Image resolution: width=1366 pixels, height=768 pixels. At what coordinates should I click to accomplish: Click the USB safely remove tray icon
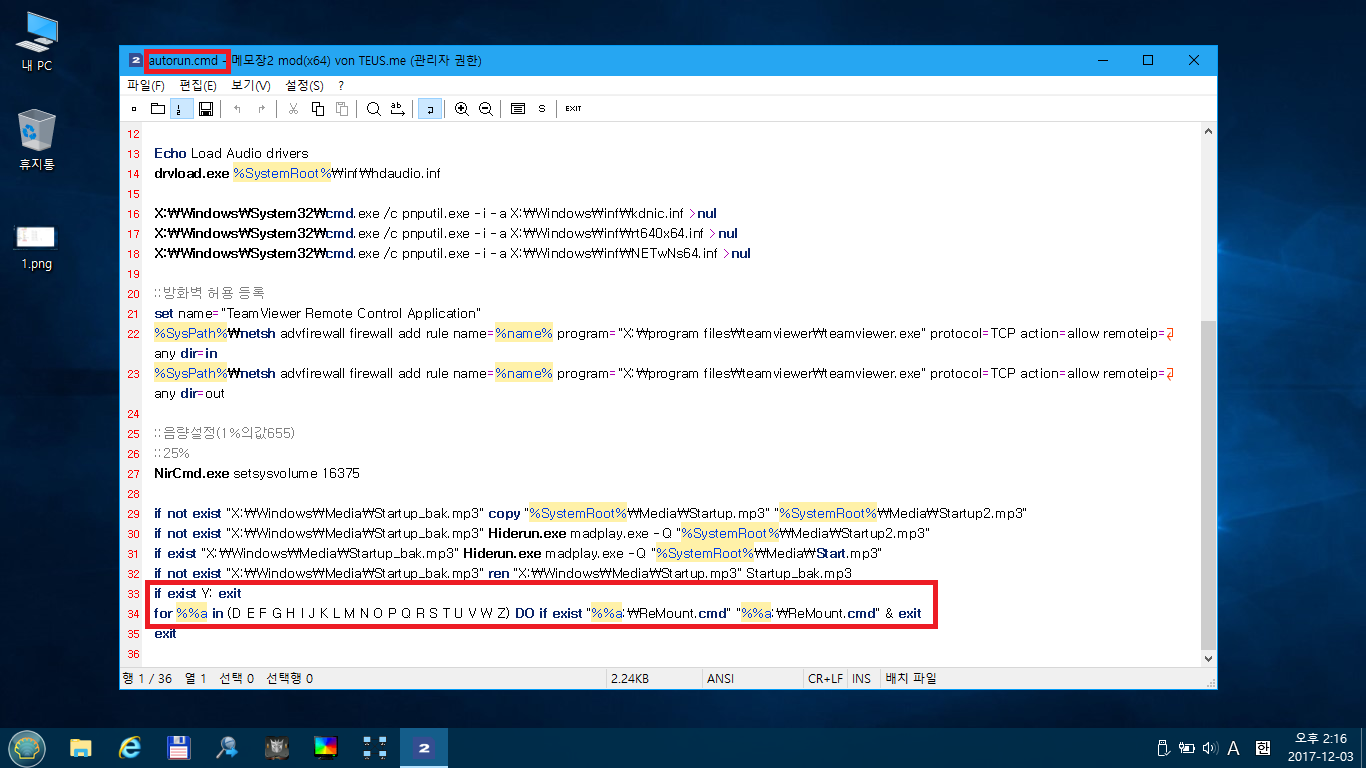[x=1163, y=747]
